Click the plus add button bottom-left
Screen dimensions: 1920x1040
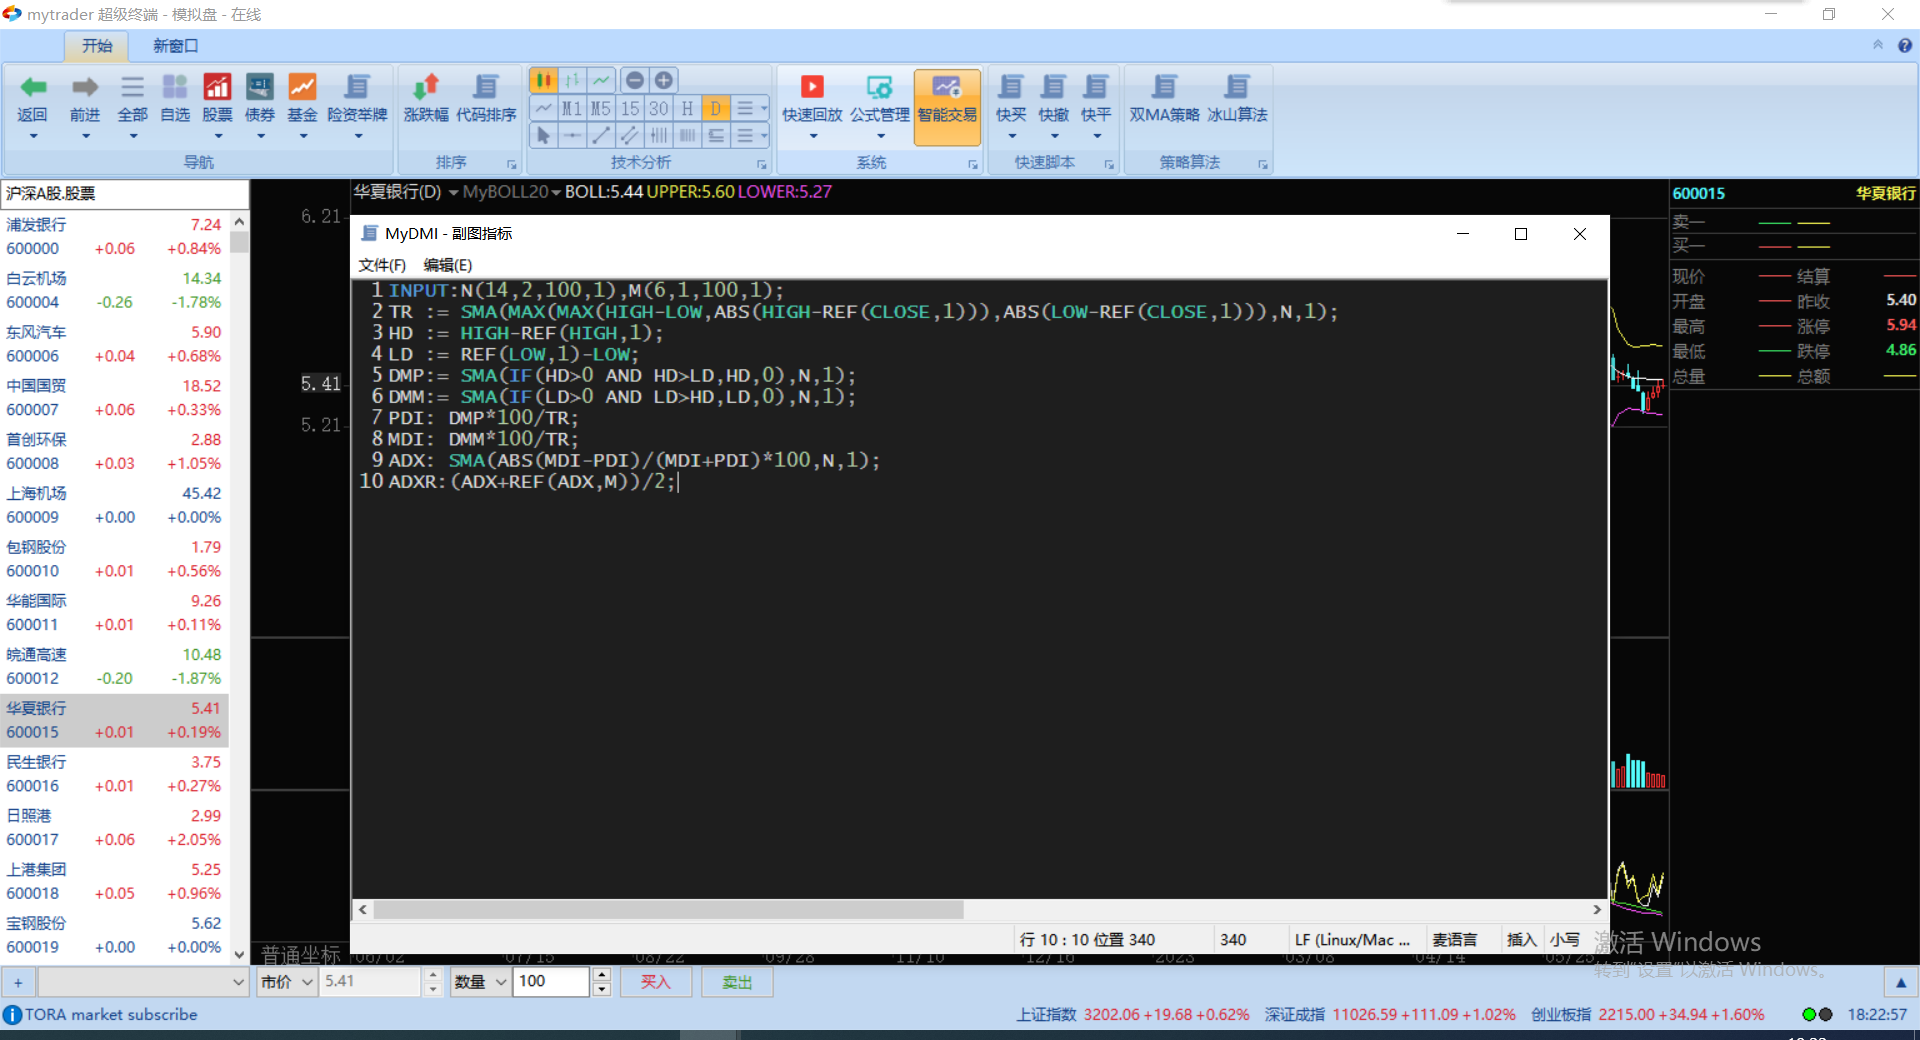[x=18, y=982]
